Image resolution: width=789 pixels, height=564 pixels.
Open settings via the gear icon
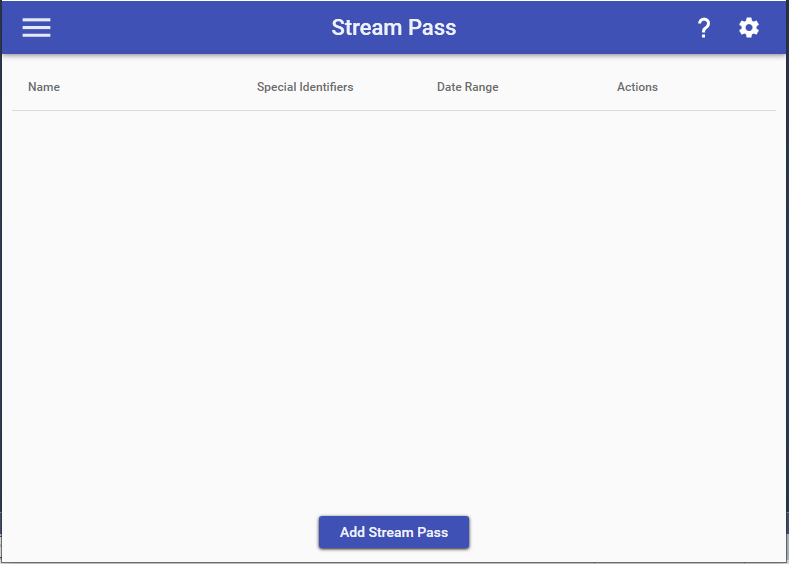pyautogui.click(x=749, y=28)
